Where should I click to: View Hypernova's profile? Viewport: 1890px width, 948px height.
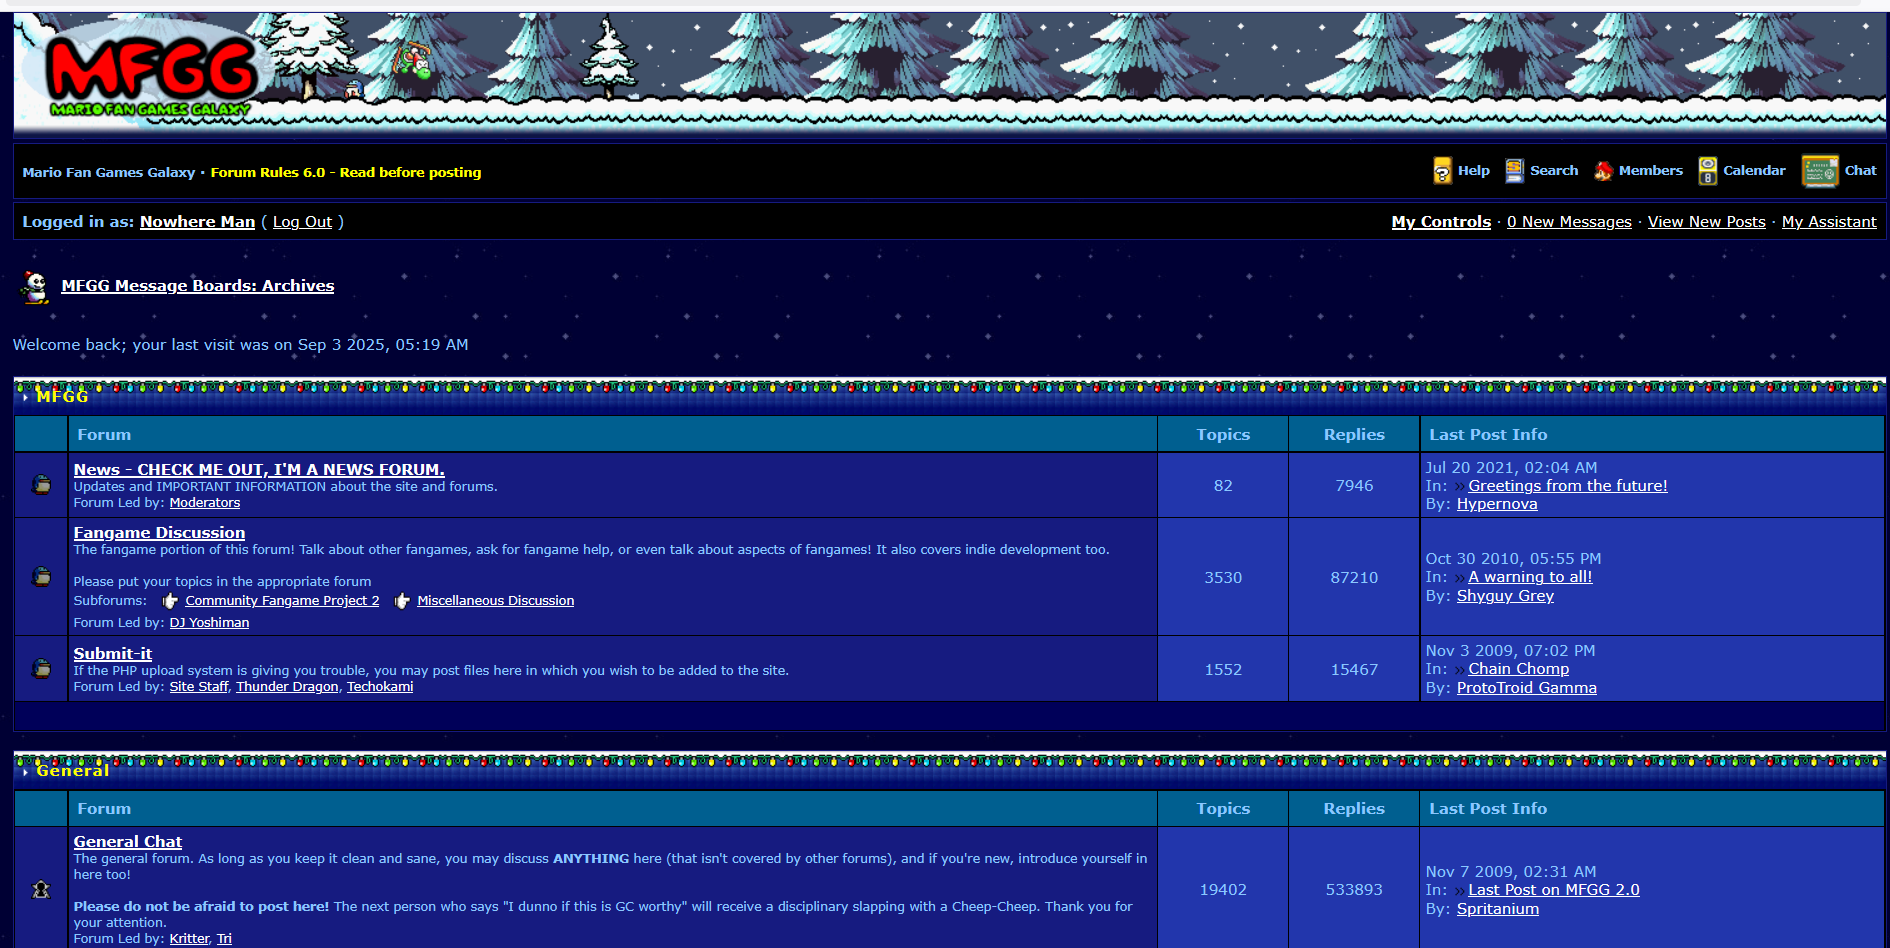coord(1497,504)
